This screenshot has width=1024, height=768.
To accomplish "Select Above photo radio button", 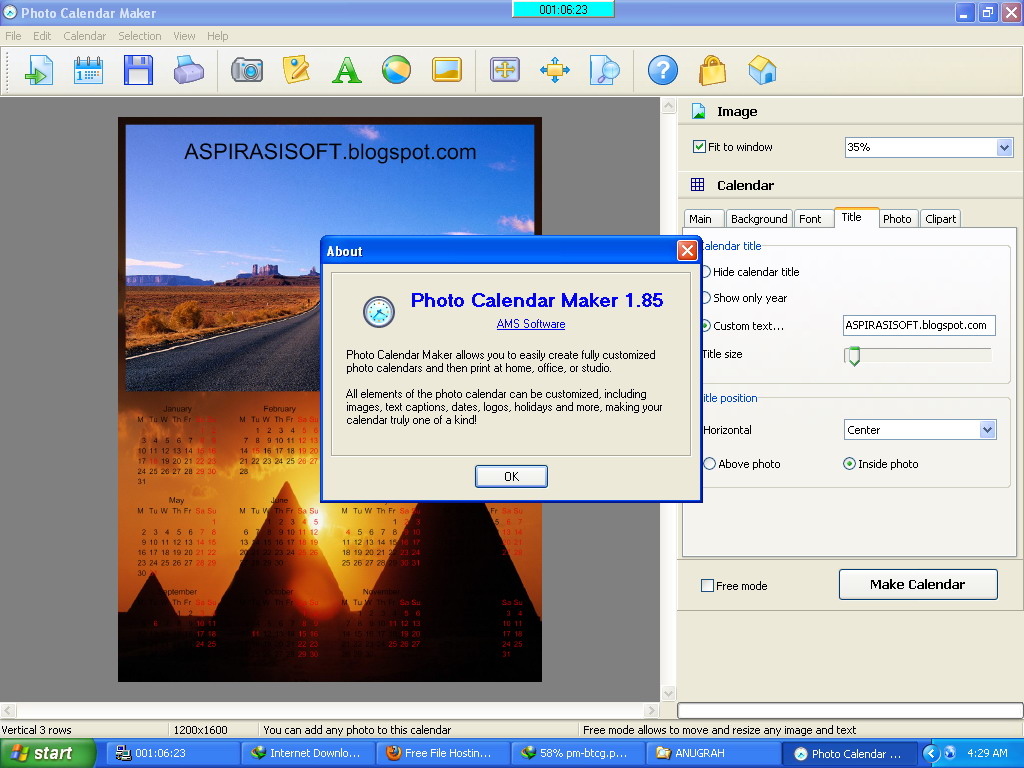I will pyautogui.click(x=710, y=464).
